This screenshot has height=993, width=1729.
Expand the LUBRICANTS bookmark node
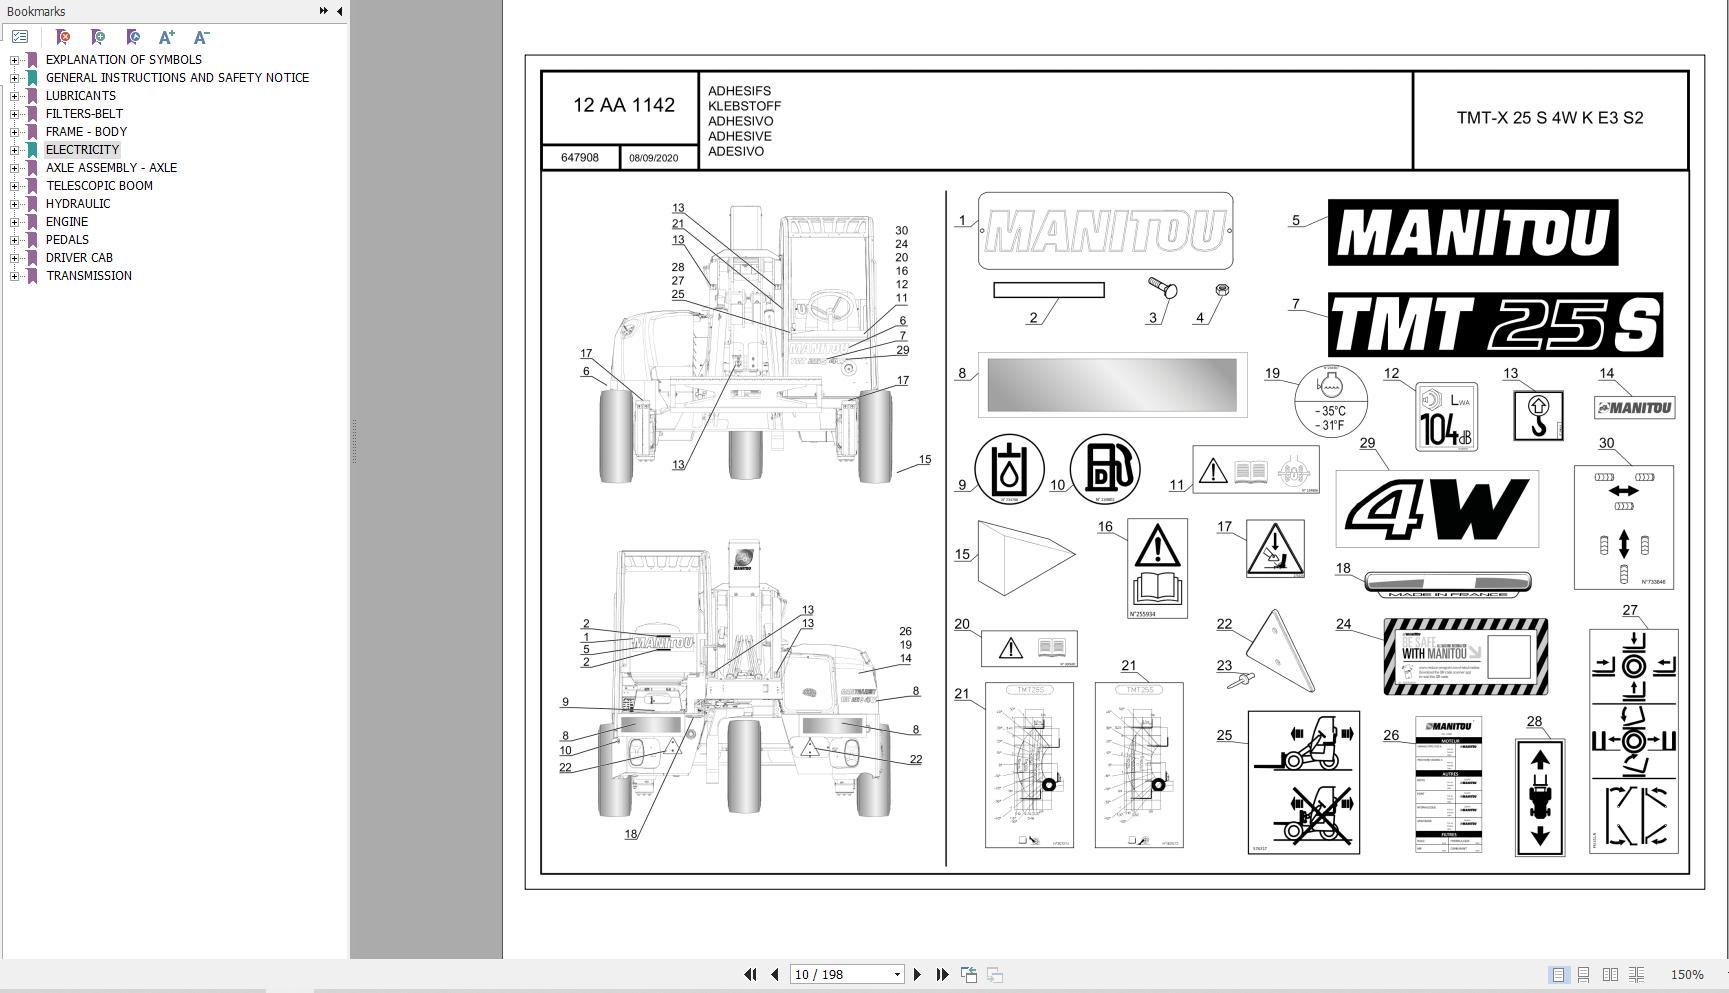[x=15, y=95]
